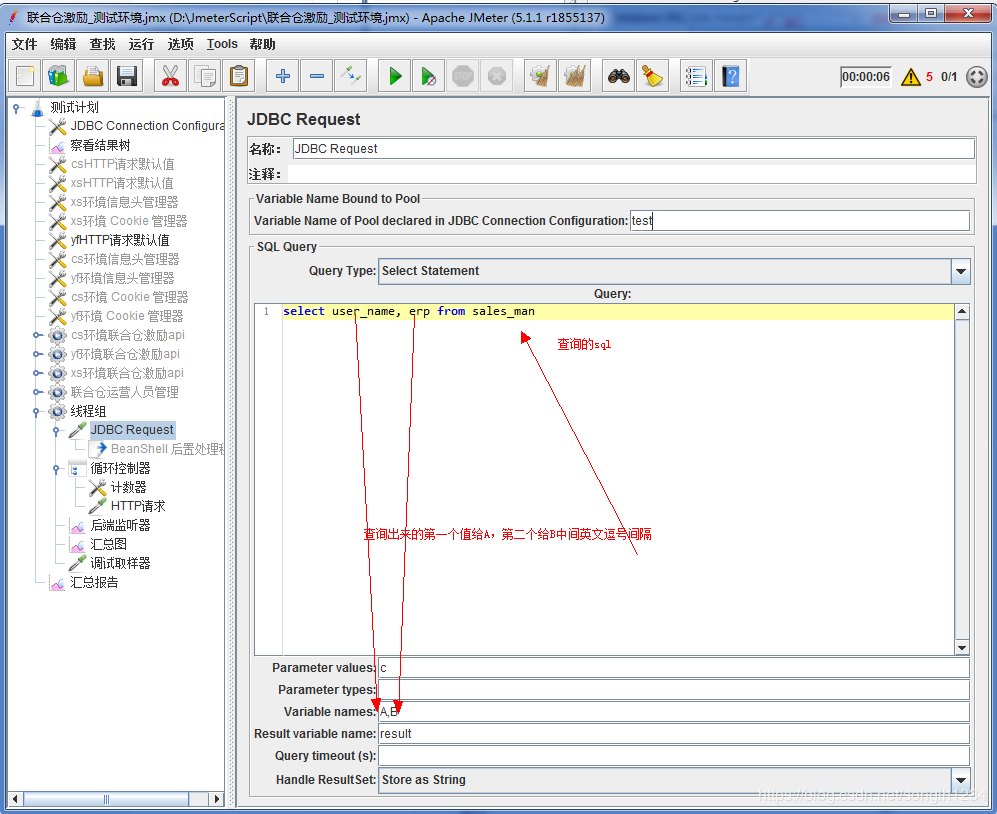Click the Shutdown test icon

coord(497,77)
